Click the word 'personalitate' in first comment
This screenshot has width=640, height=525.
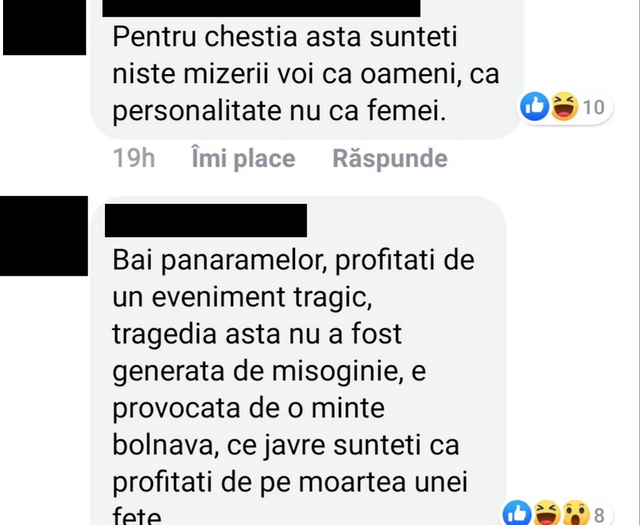pyautogui.click(x=197, y=112)
